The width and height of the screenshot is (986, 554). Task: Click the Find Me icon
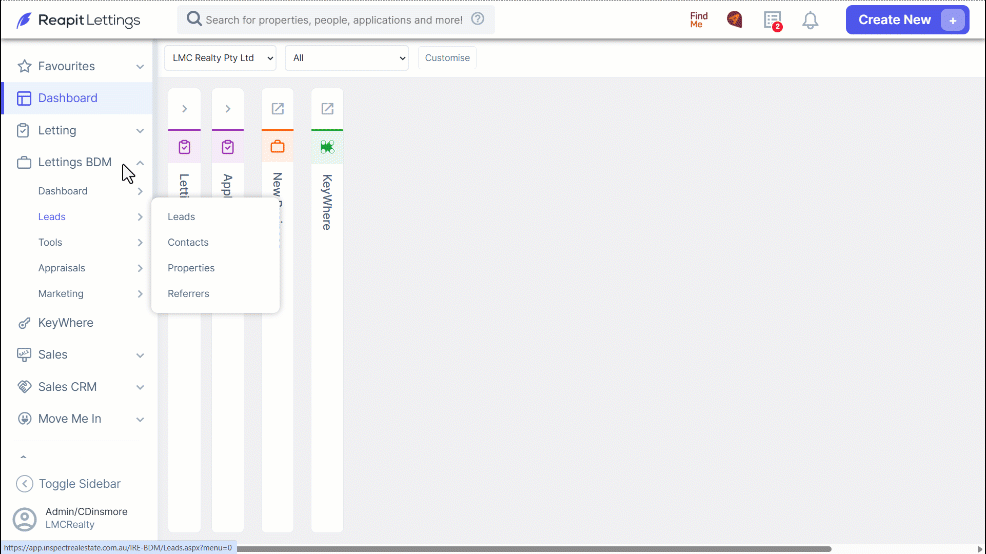[x=699, y=19]
